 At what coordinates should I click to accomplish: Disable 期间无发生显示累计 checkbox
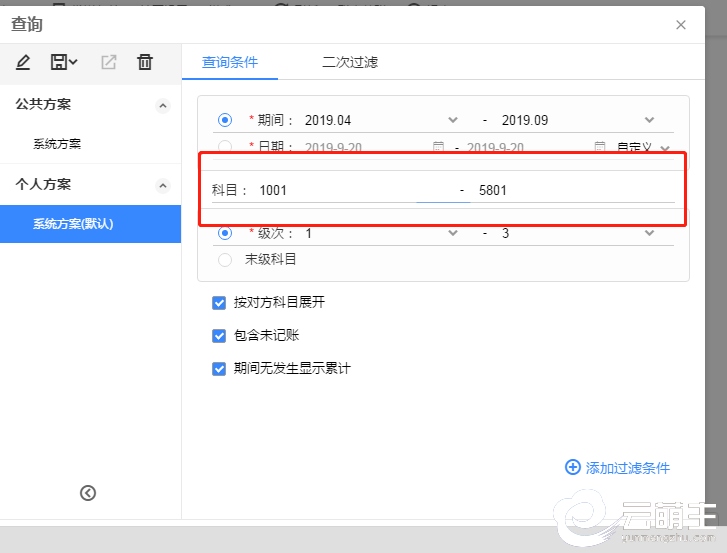click(x=219, y=368)
